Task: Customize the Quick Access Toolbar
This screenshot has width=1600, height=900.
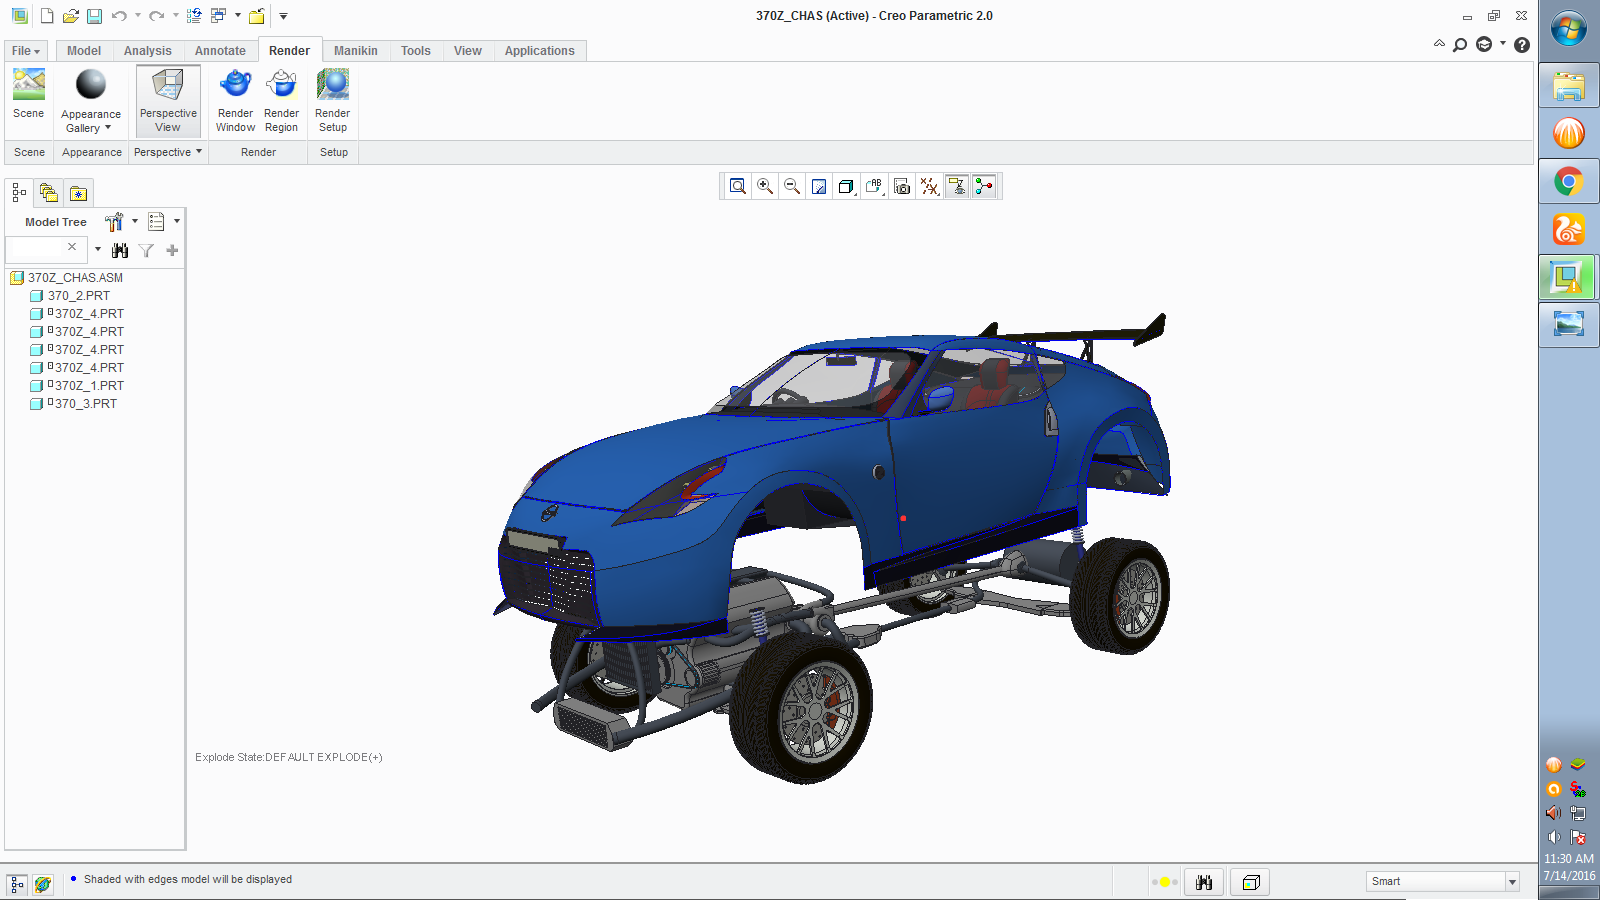Action: pyautogui.click(x=283, y=16)
